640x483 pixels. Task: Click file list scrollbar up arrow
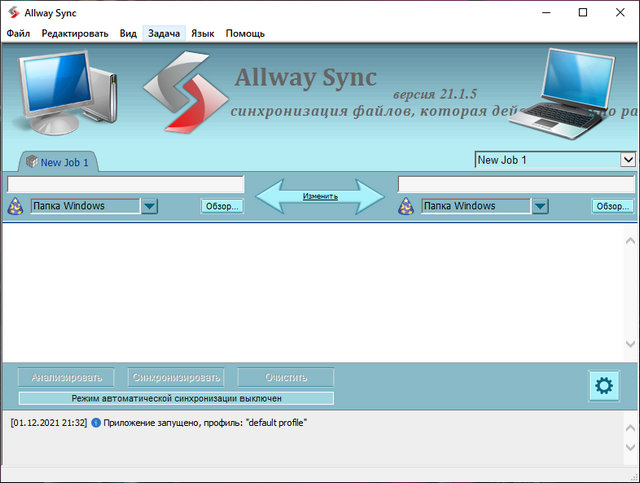pyautogui.click(x=630, y=241)
